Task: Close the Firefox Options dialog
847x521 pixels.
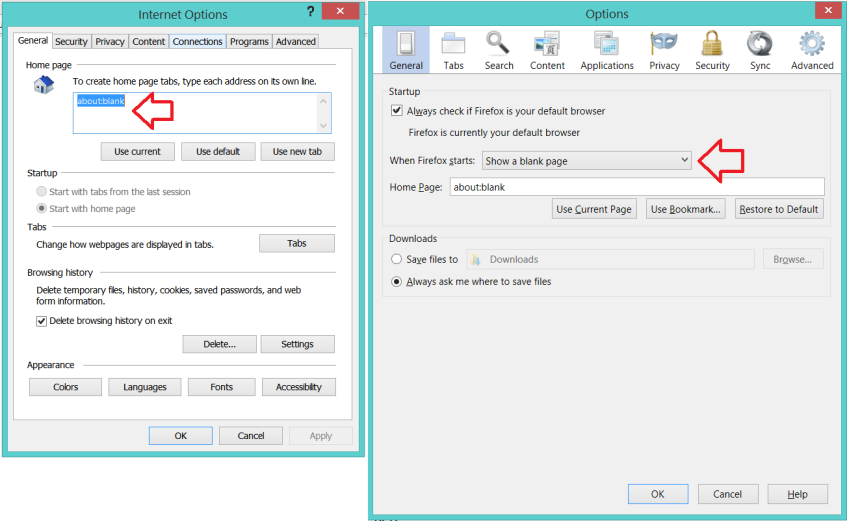Action: [828, 10]
